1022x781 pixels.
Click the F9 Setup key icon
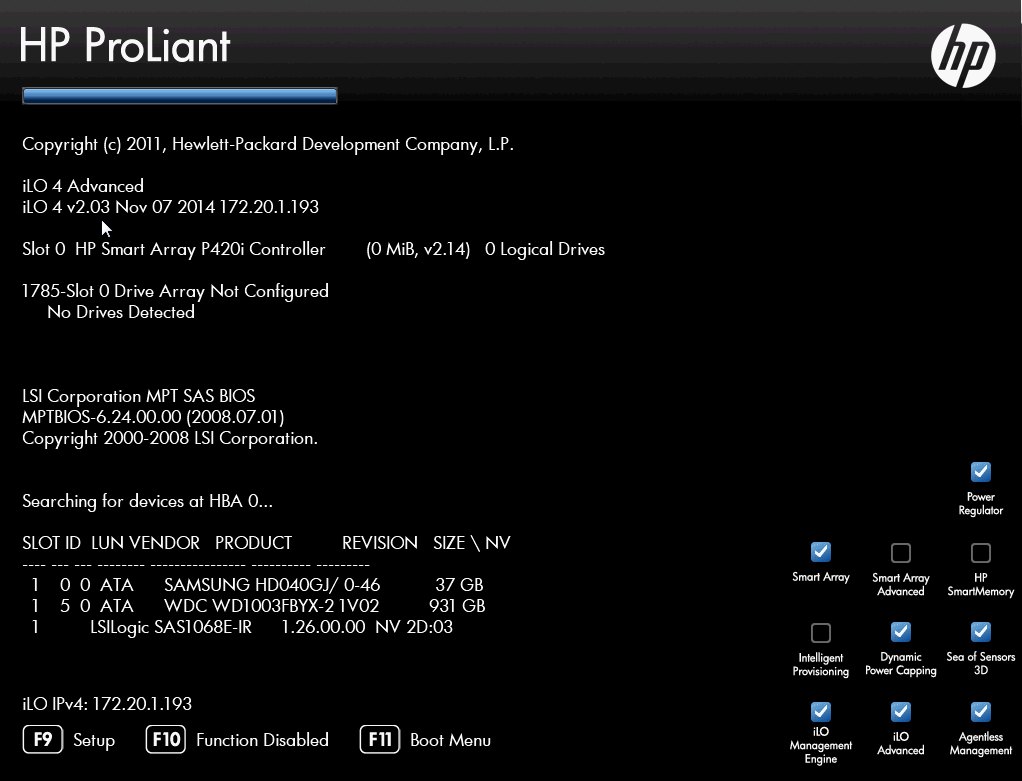[43, 739]
